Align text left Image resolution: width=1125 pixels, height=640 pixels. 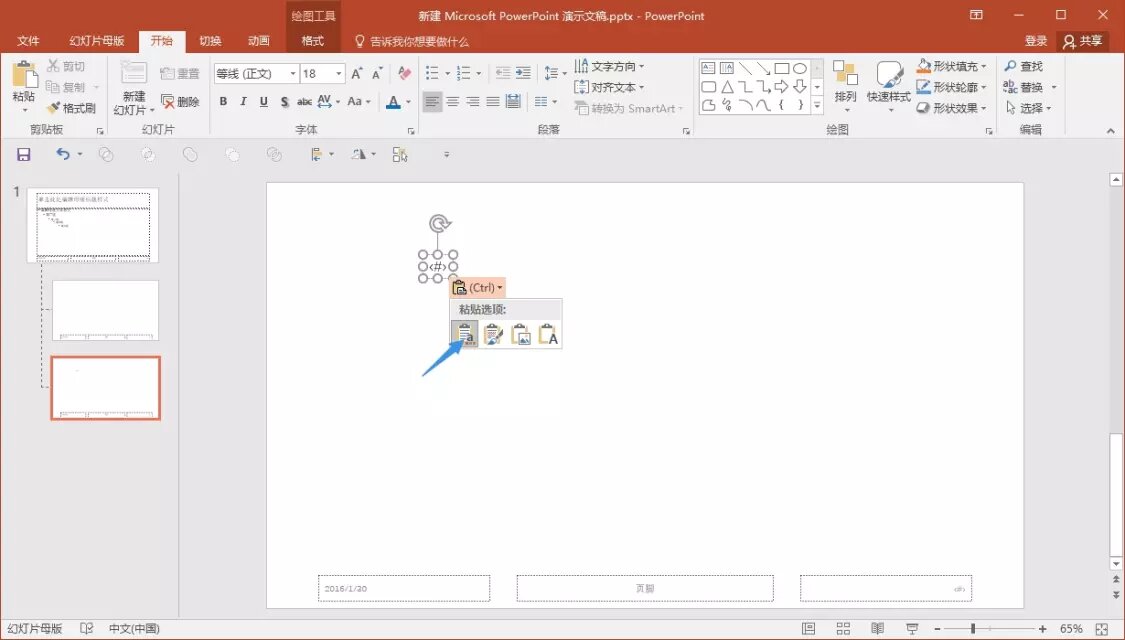[432, 102]
